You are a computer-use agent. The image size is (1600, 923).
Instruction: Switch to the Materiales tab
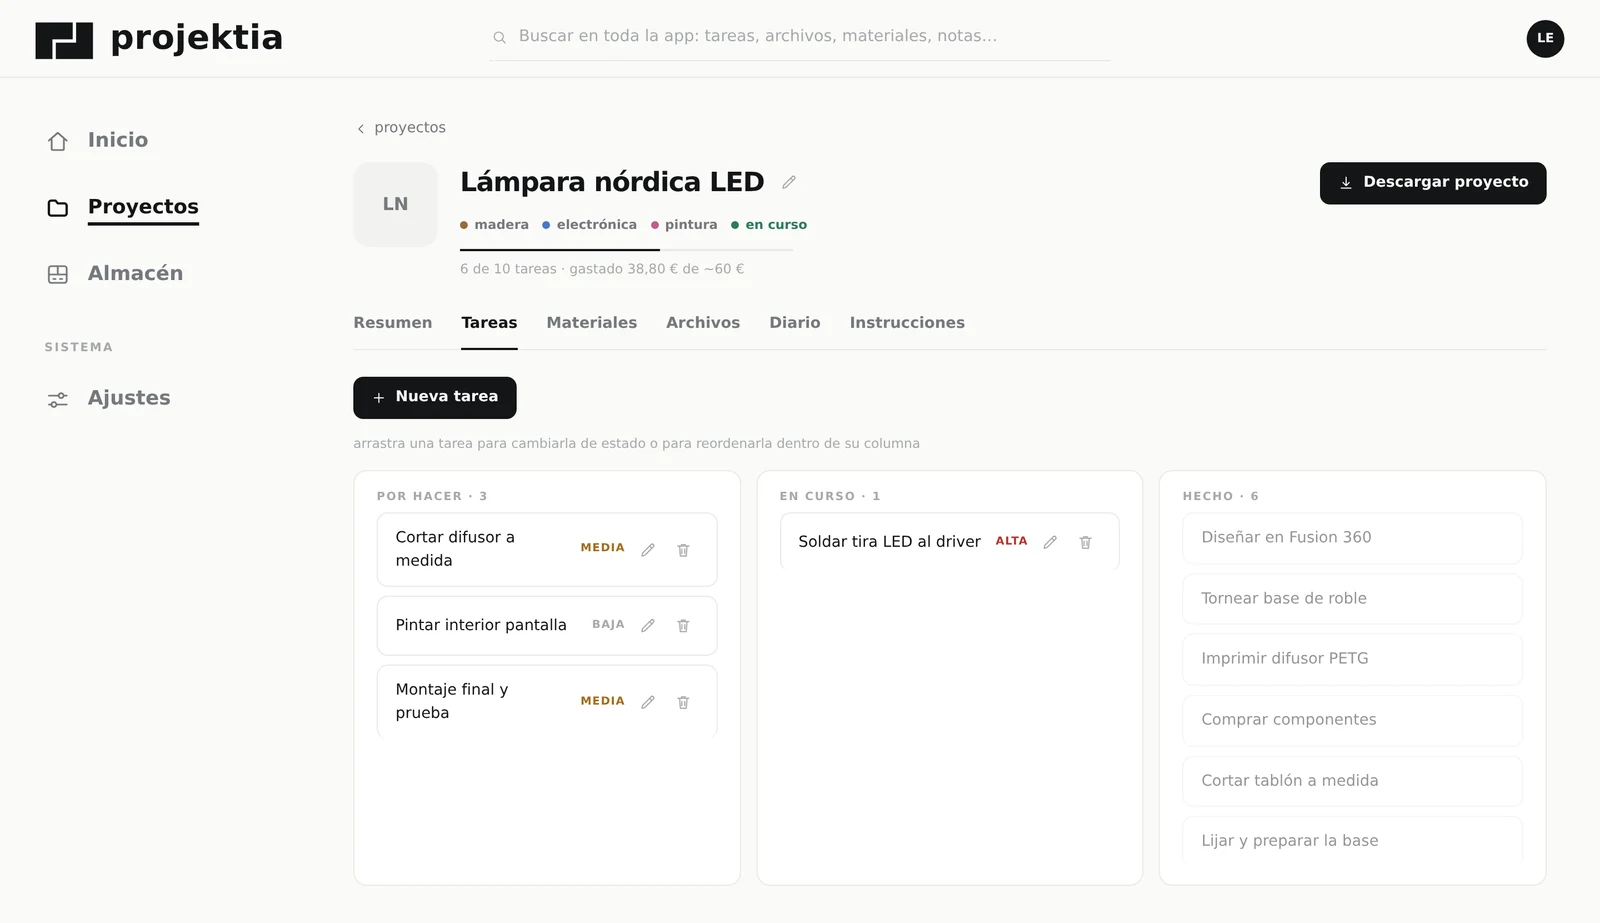click(x=592, y=323)
